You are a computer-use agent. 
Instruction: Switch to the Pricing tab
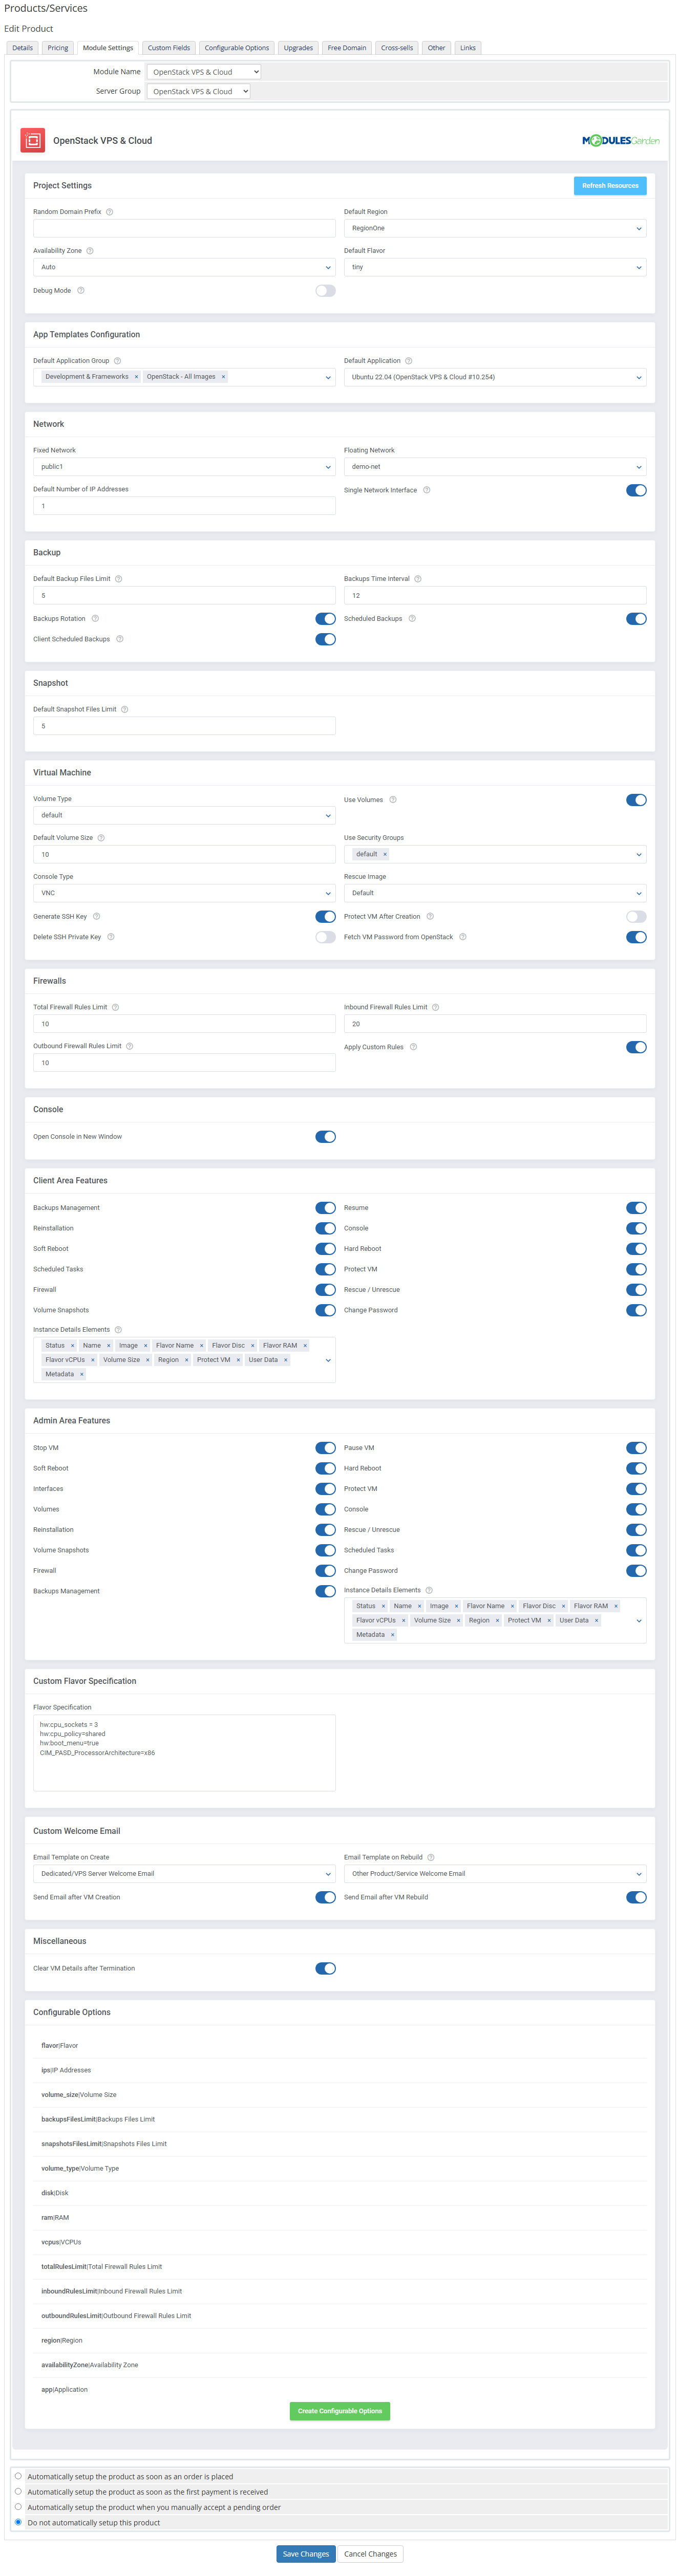58,48
